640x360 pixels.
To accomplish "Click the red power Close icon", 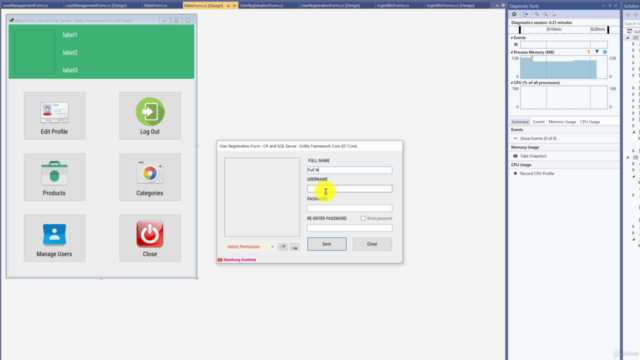I will click(150, 234).
